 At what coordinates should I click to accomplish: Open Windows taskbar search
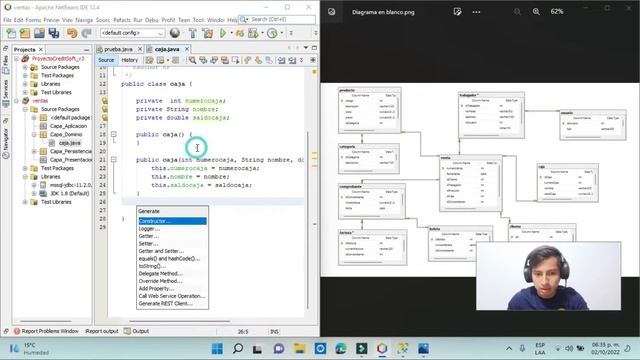(238, 348)
